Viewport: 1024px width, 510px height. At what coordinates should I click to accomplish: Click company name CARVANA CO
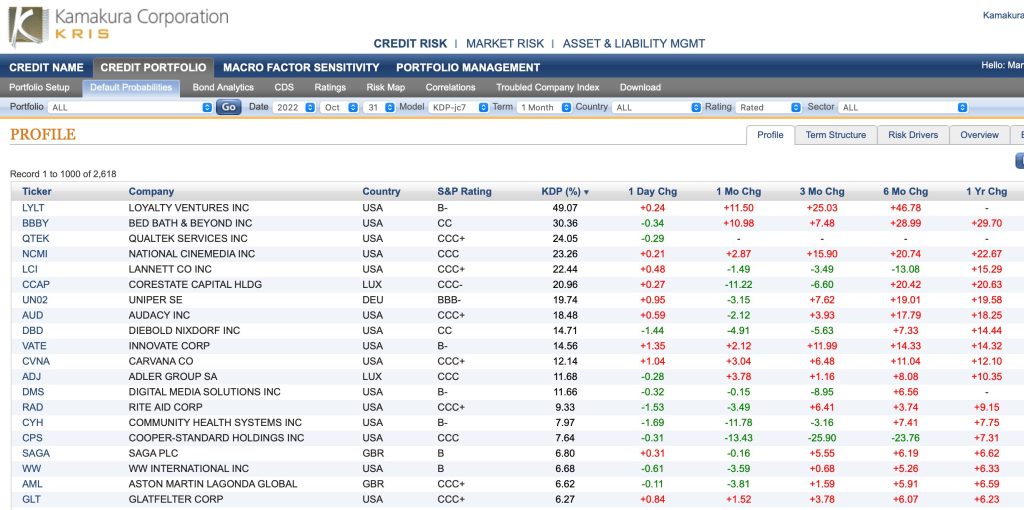tap(162, 361)
